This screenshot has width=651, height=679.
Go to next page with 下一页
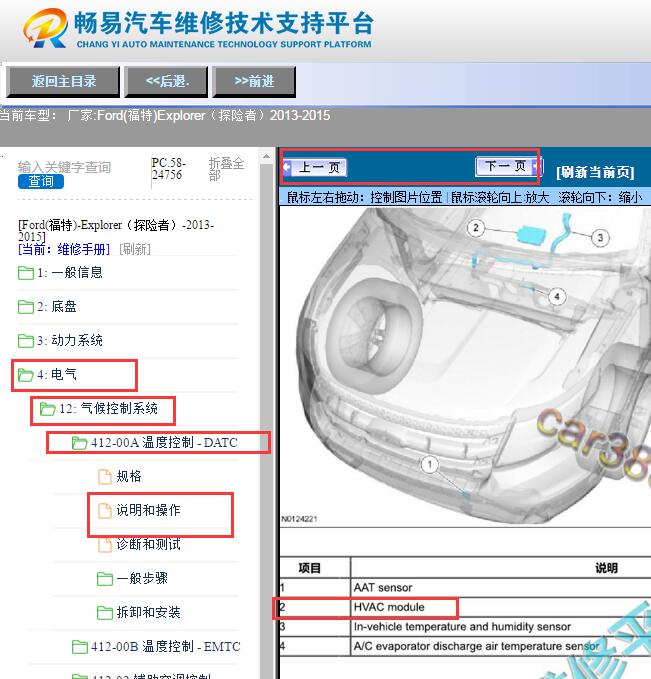tap(508, 166)
